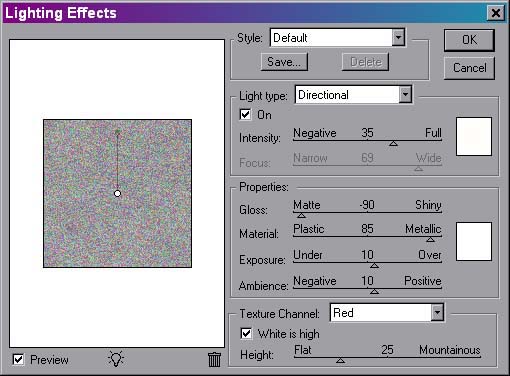Click the Intensity value 35
The width and height of the screenshot is (510, 376).
coord(367,133)
